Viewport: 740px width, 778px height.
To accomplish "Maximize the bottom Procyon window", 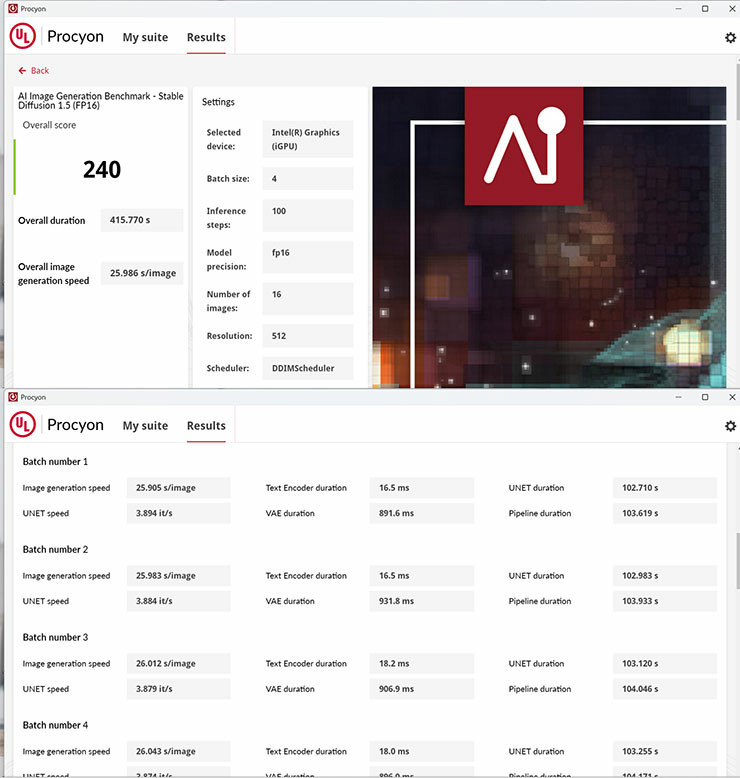I will click(705, 397).
